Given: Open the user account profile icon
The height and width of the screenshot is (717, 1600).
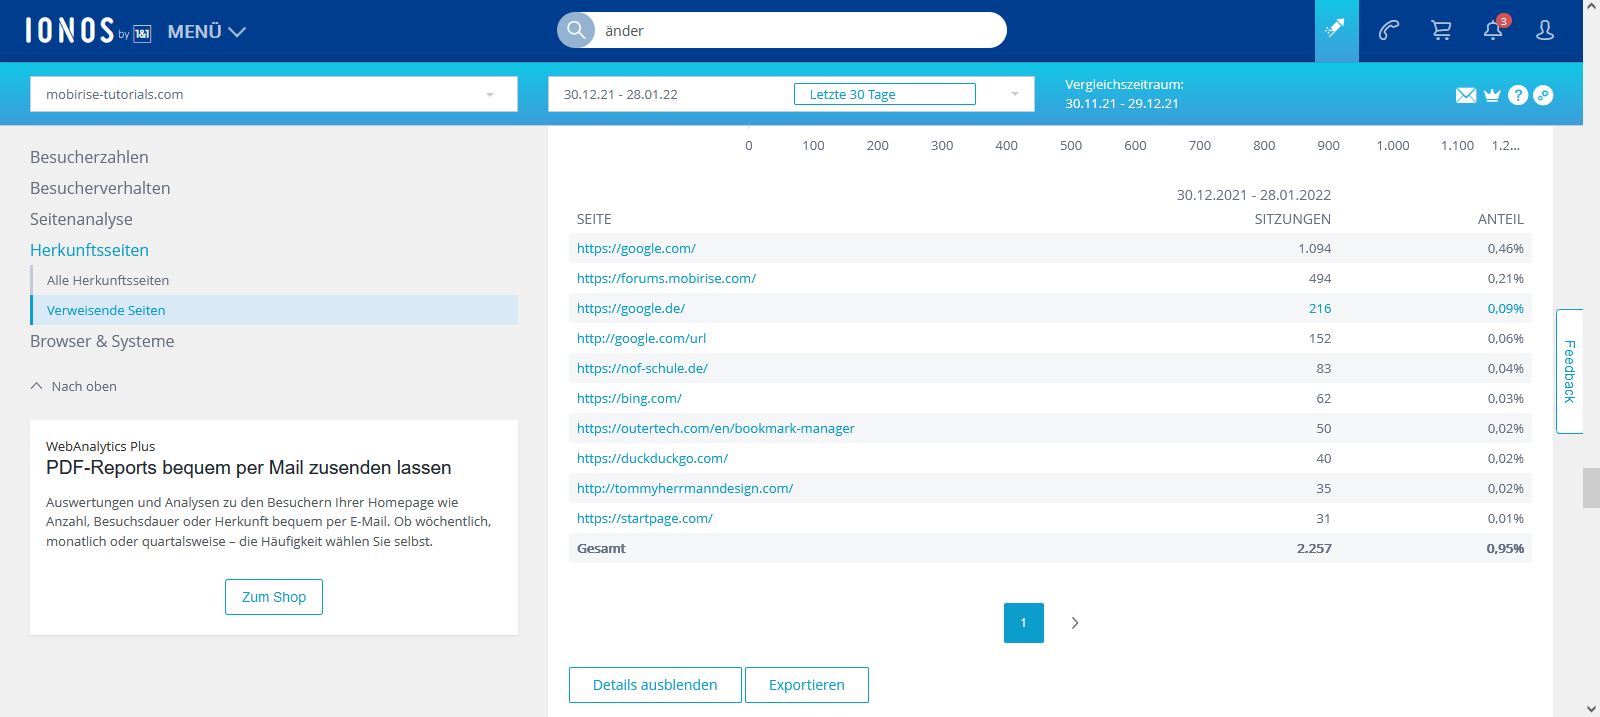Looking at the screenshot, I should coord(1545,31).
